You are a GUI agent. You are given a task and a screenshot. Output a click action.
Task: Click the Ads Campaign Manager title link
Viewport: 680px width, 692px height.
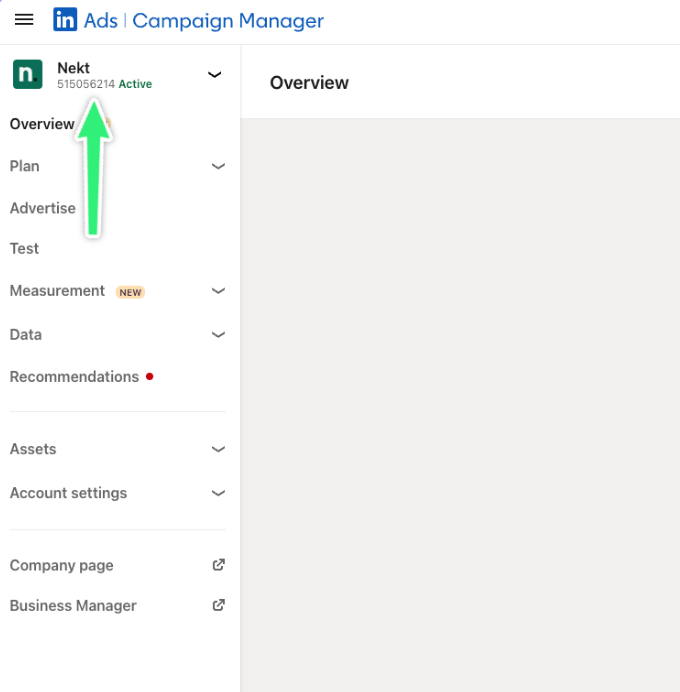click(x=203, y=21)
